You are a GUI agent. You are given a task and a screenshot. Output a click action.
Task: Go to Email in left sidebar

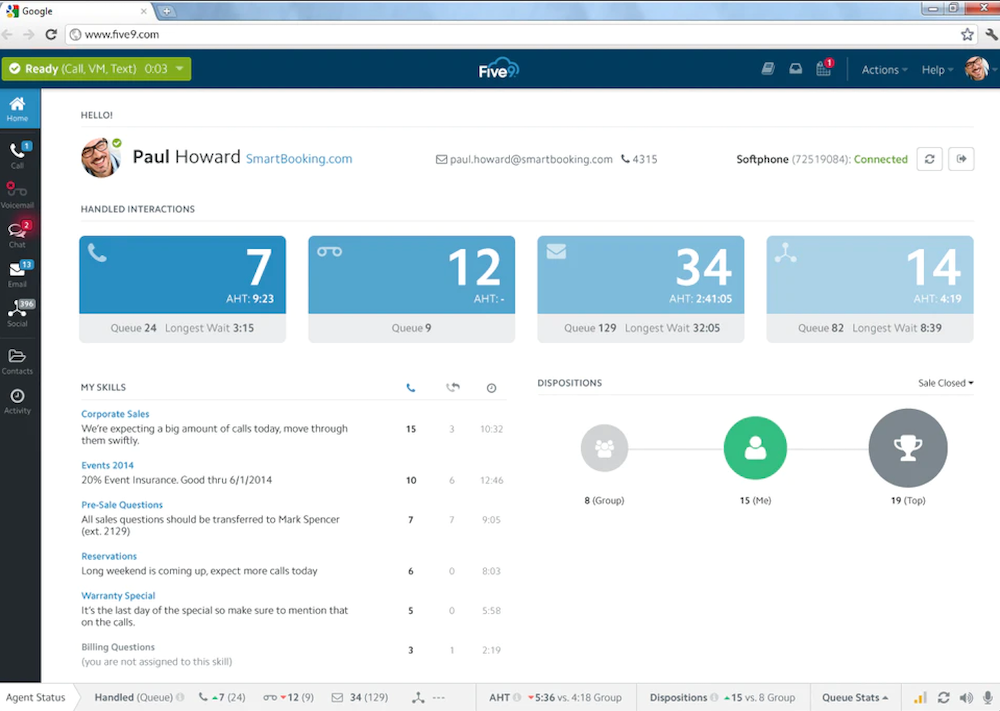pos(17,273)
